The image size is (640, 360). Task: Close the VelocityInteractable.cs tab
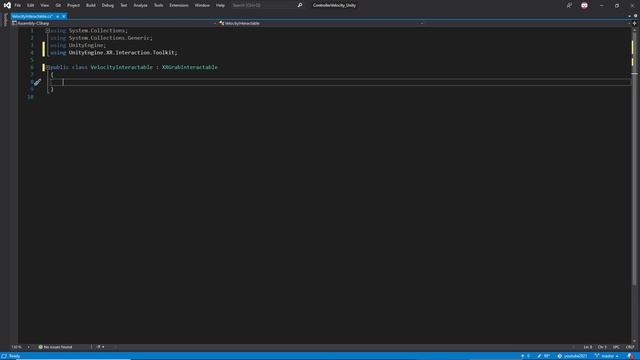(x=64, y=16)
